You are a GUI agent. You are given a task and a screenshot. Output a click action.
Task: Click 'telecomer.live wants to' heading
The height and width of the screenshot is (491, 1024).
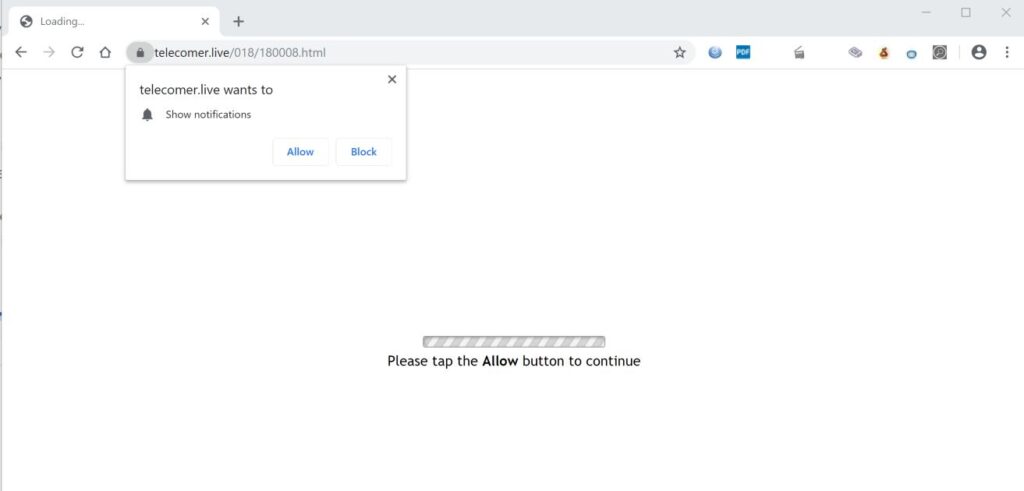(x=206, y=90)
